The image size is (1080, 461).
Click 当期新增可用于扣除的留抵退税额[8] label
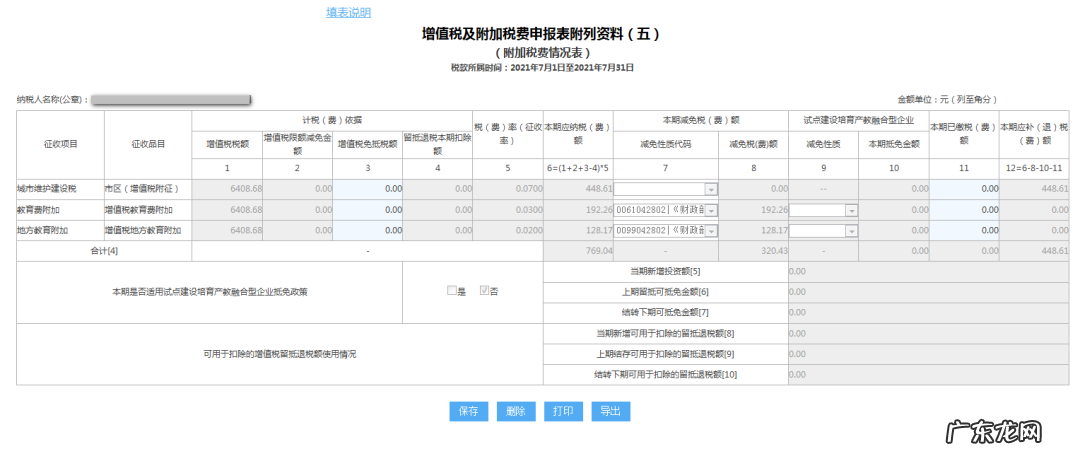pyautogui.click(x=665, y=334)
